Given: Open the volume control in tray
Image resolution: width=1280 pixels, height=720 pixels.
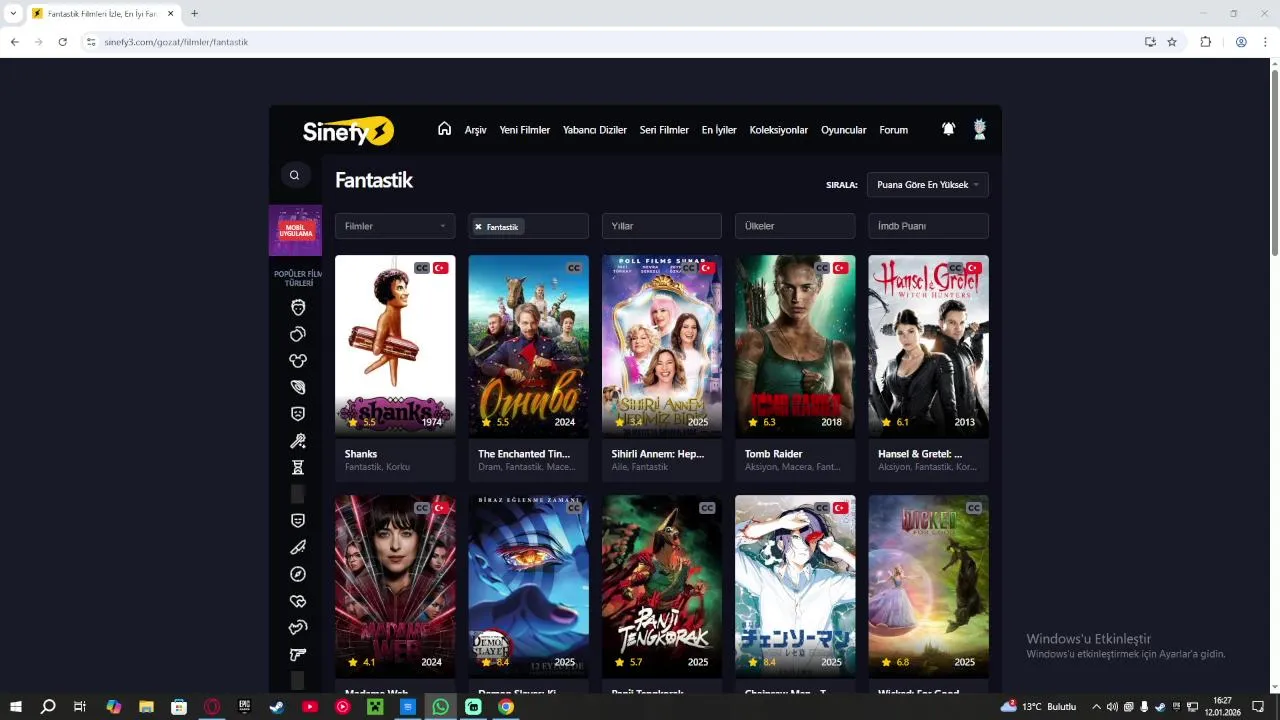Looking at the screenshot, I should (1112, 707).
